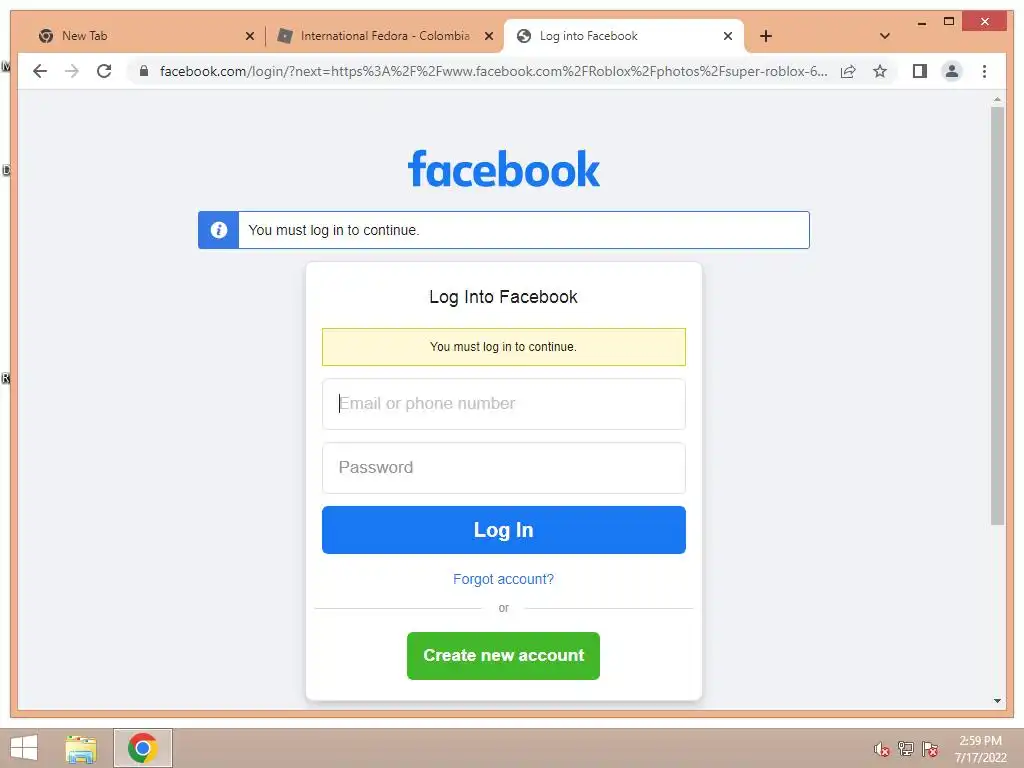Bookmark this page with the star icon
Screen dimensions: 1024x768
(880, 71)
